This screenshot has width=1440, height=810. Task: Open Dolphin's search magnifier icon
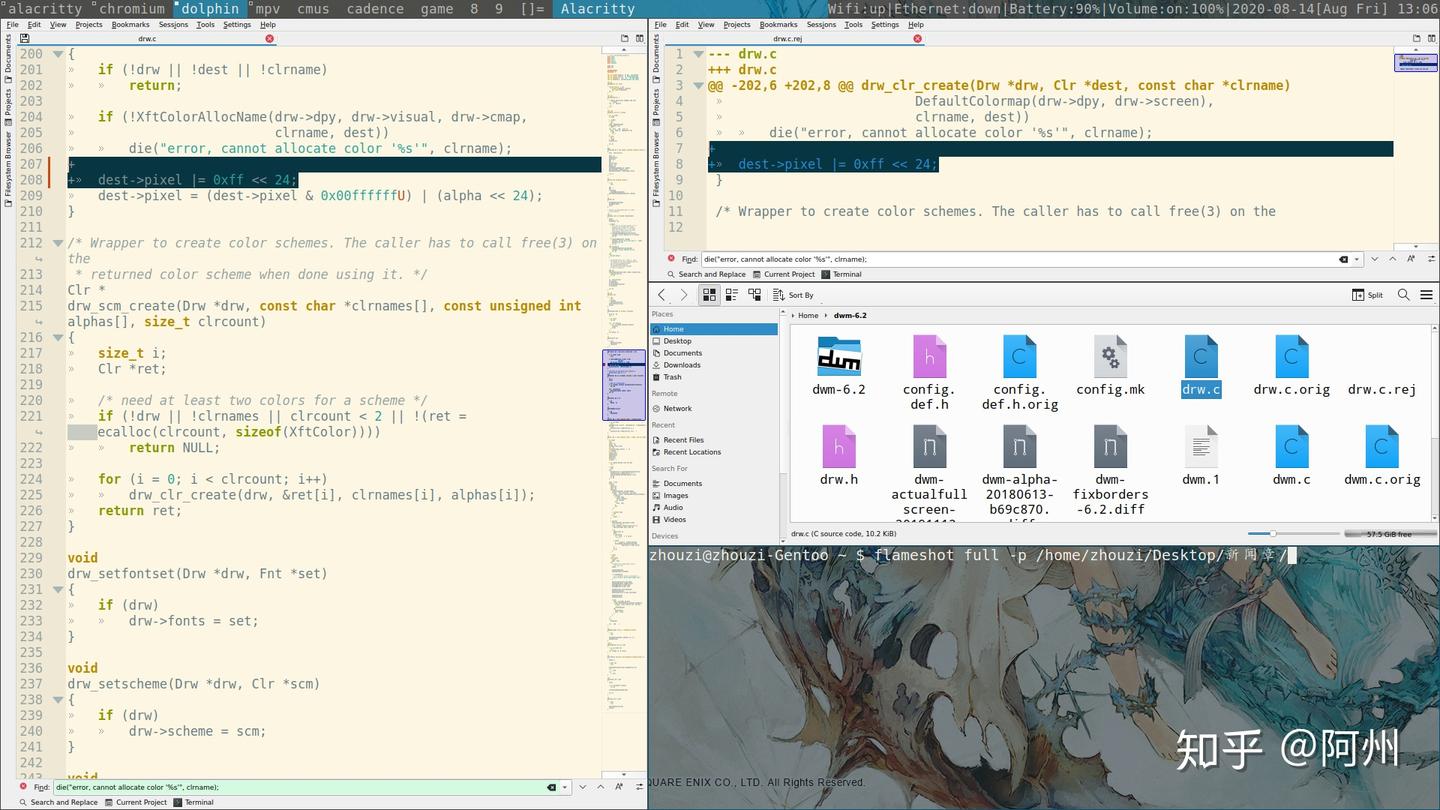(1403, 295)
